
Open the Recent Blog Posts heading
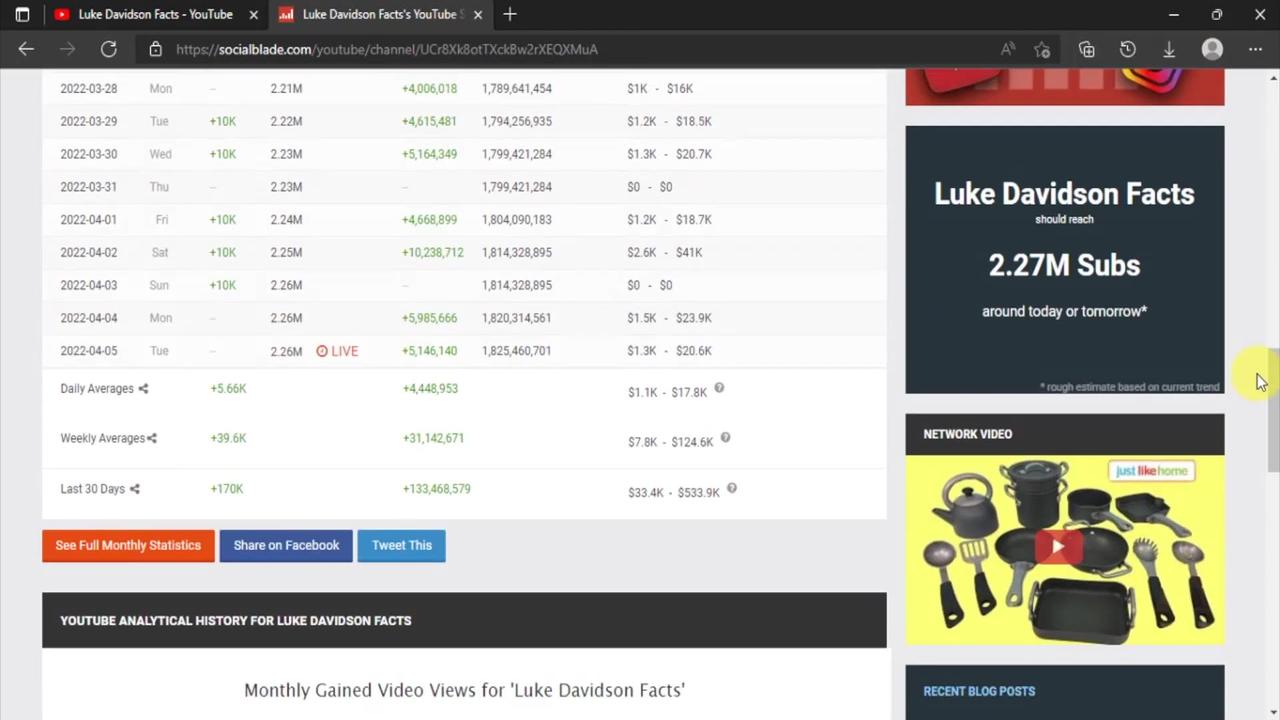(979, 691)
